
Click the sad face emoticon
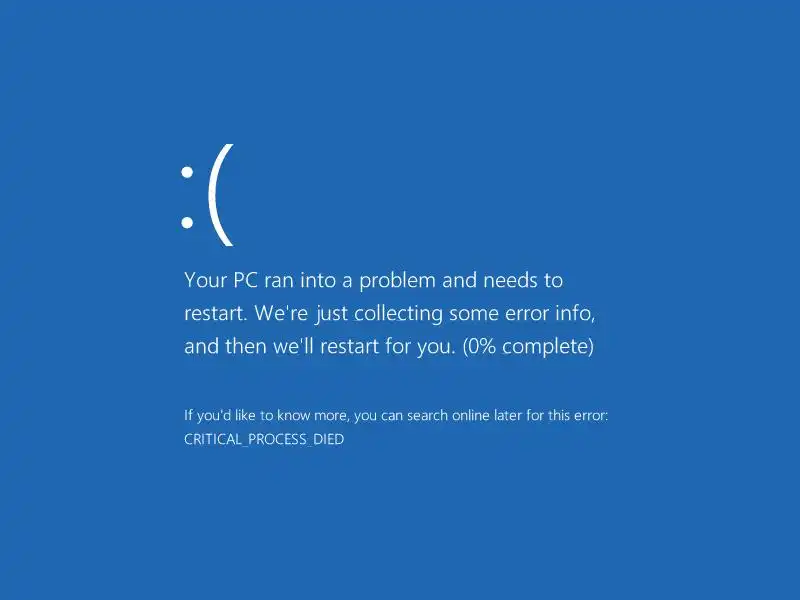click(208, 195)
